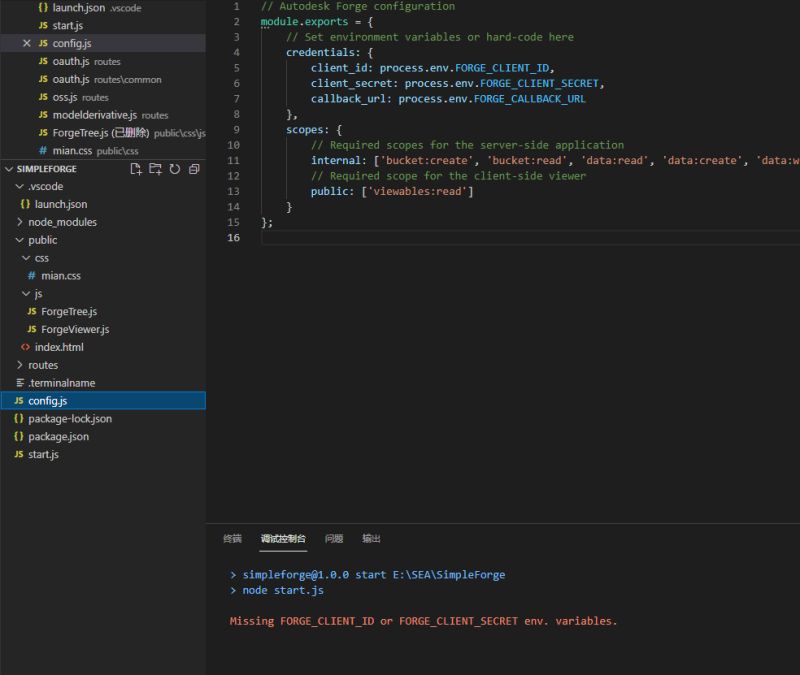Click FORGE_CALLBACK_URL in line 7

(x=530, y=99)
